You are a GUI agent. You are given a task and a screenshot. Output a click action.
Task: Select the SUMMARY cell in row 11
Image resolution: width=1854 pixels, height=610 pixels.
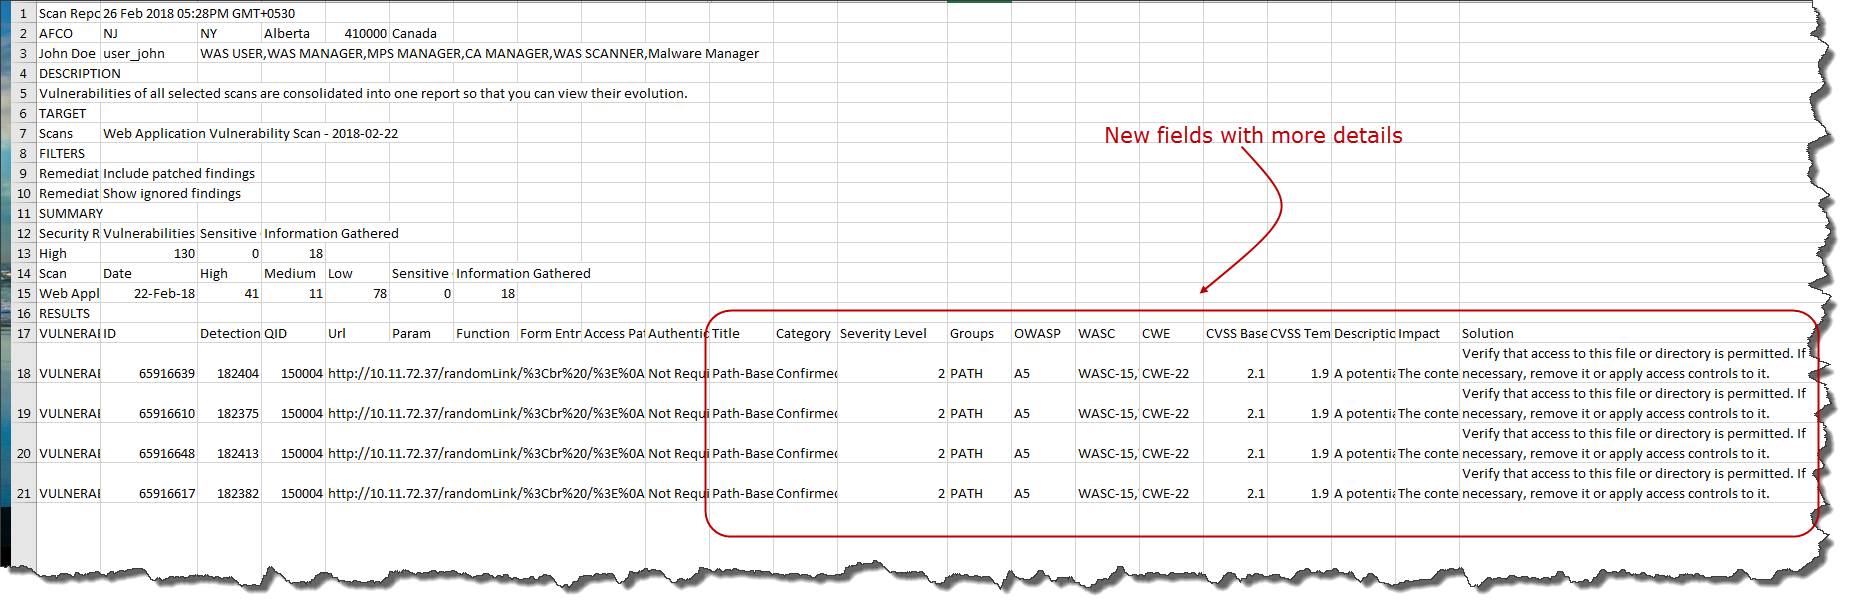(x=70, y=213)
